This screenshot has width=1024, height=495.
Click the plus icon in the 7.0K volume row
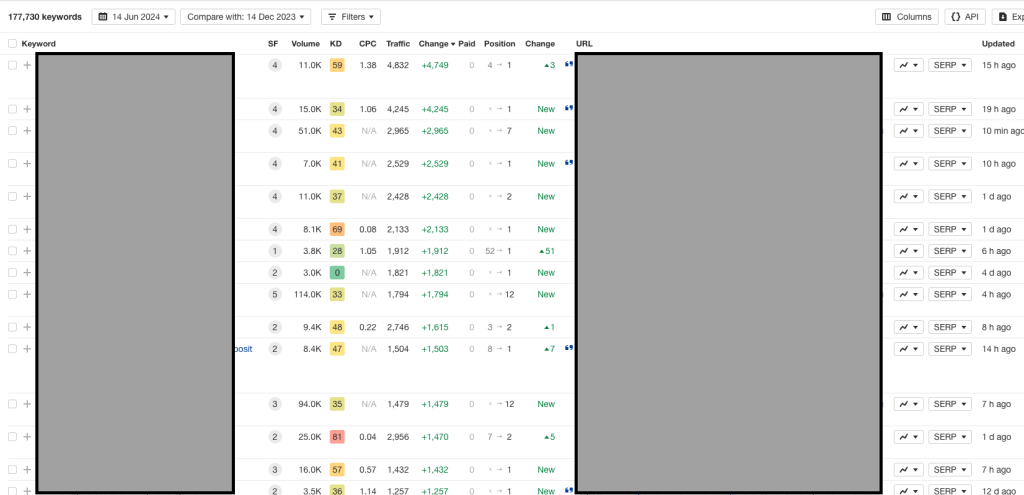[27, 163]
